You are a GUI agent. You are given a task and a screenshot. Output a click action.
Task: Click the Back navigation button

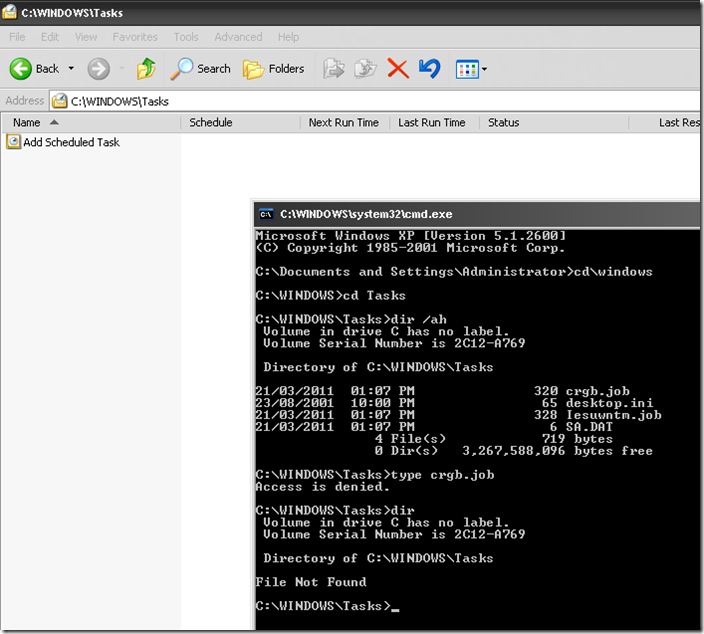[x=34, y=69]
